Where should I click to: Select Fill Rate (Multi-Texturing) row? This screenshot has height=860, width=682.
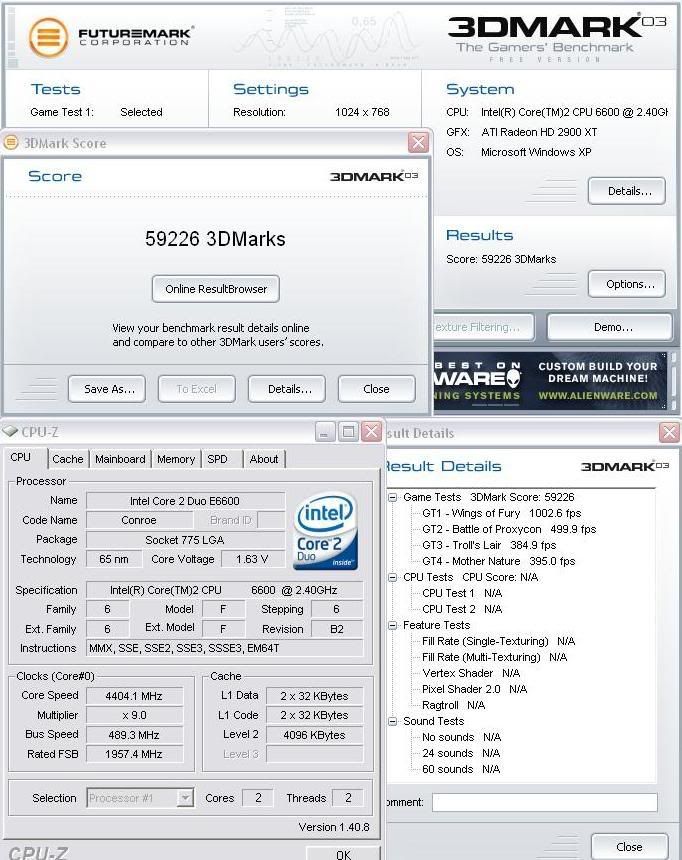[494, 657]
